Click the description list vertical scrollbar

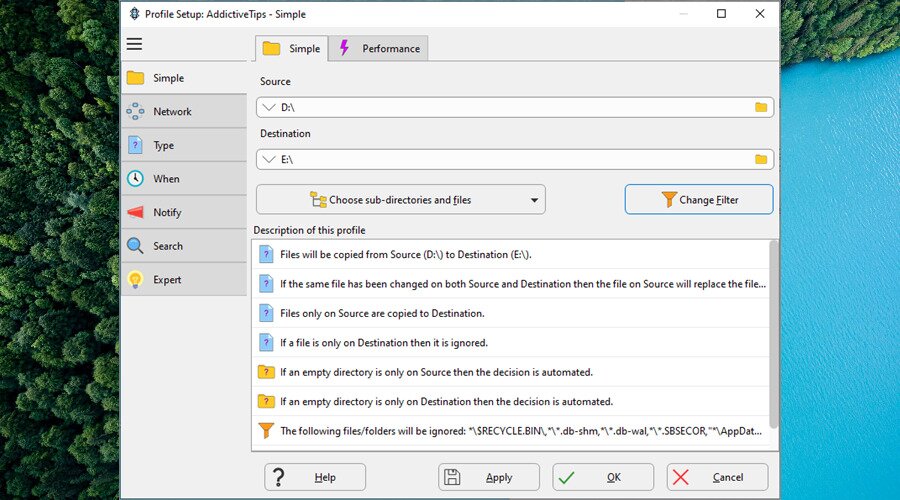point(774,334)
